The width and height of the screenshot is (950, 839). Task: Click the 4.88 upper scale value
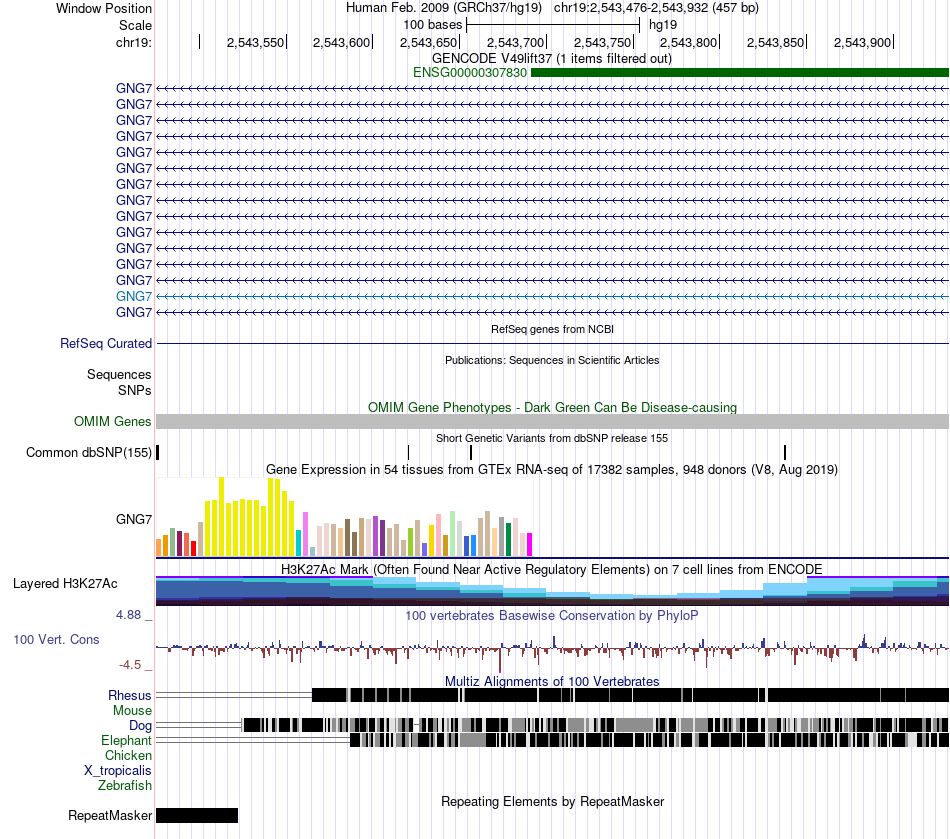click(x=128, y=615)
